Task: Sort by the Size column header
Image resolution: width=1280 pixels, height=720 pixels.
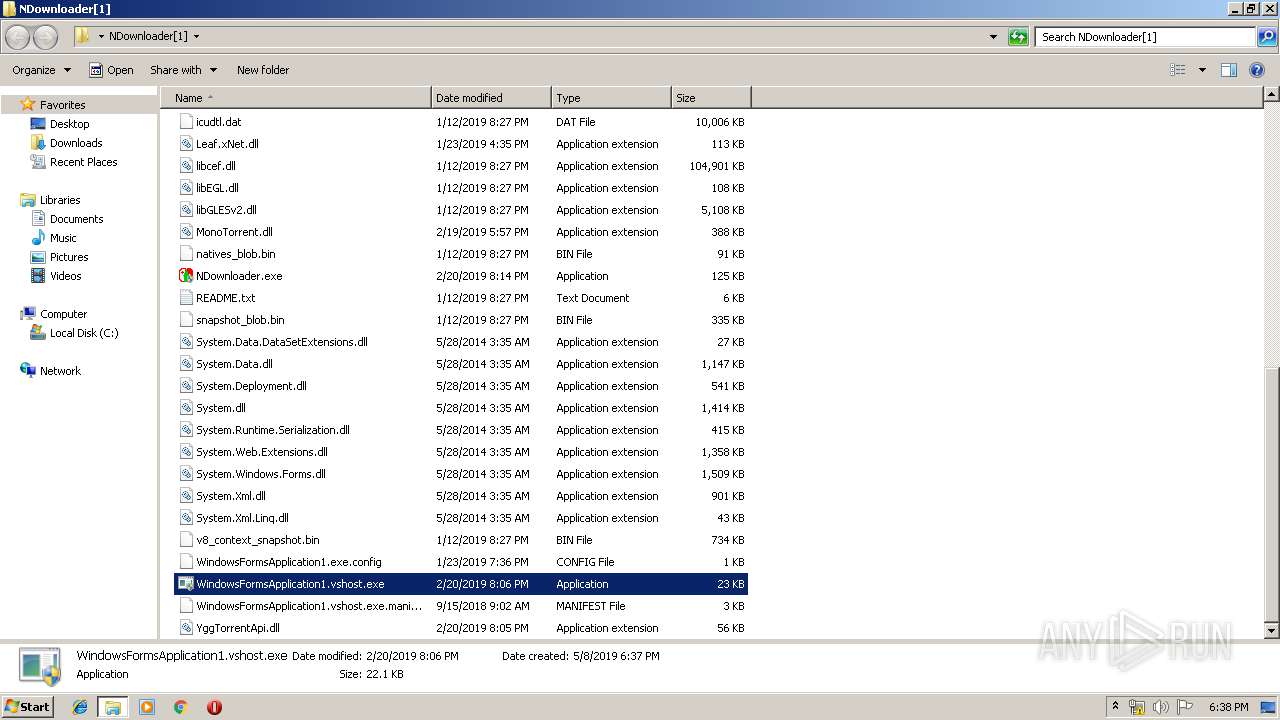Action: [711, 98]
